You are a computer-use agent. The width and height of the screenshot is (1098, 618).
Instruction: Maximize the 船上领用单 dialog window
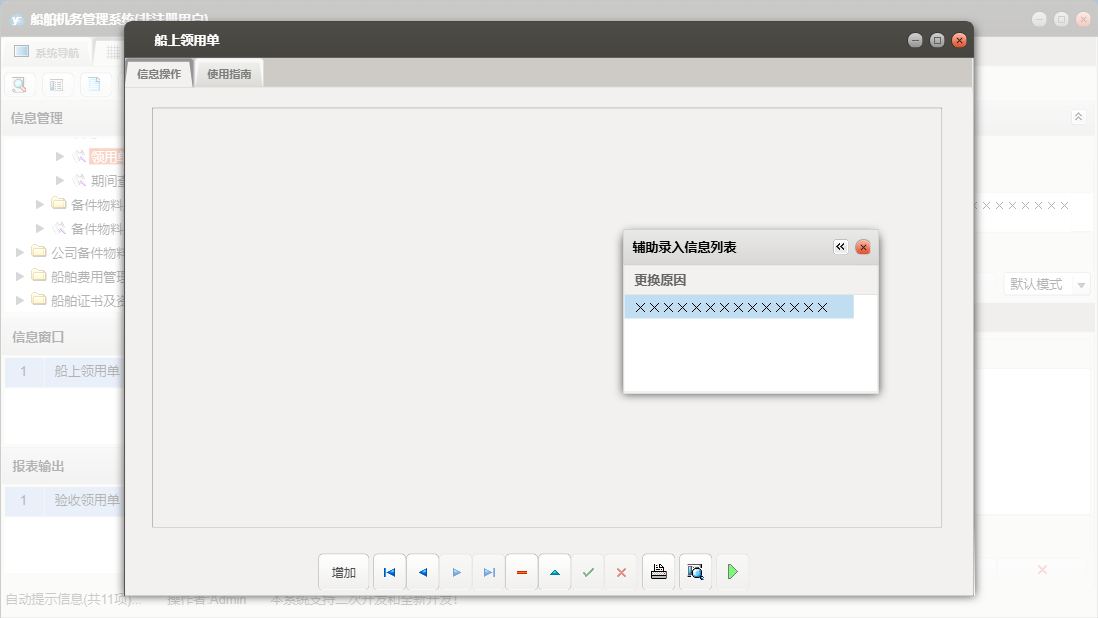937,40
